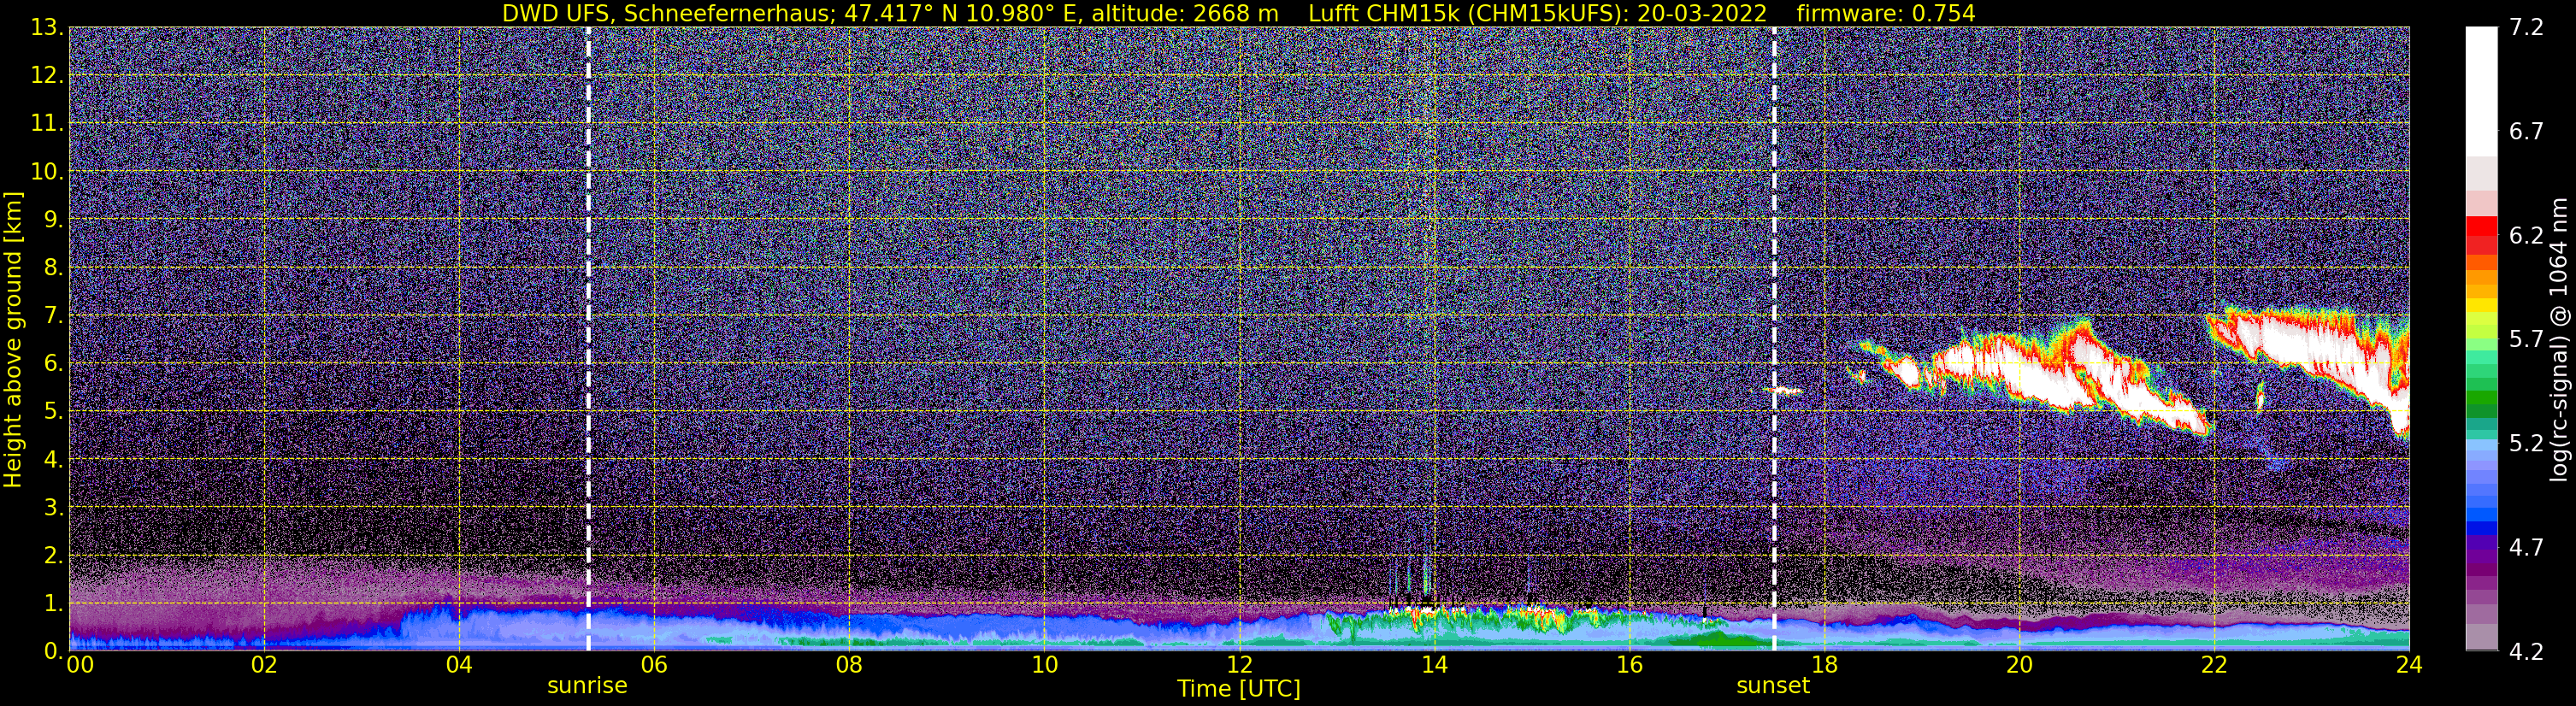
Task: Click the 02 tick on time axis
Action: [x=263, y=664]
